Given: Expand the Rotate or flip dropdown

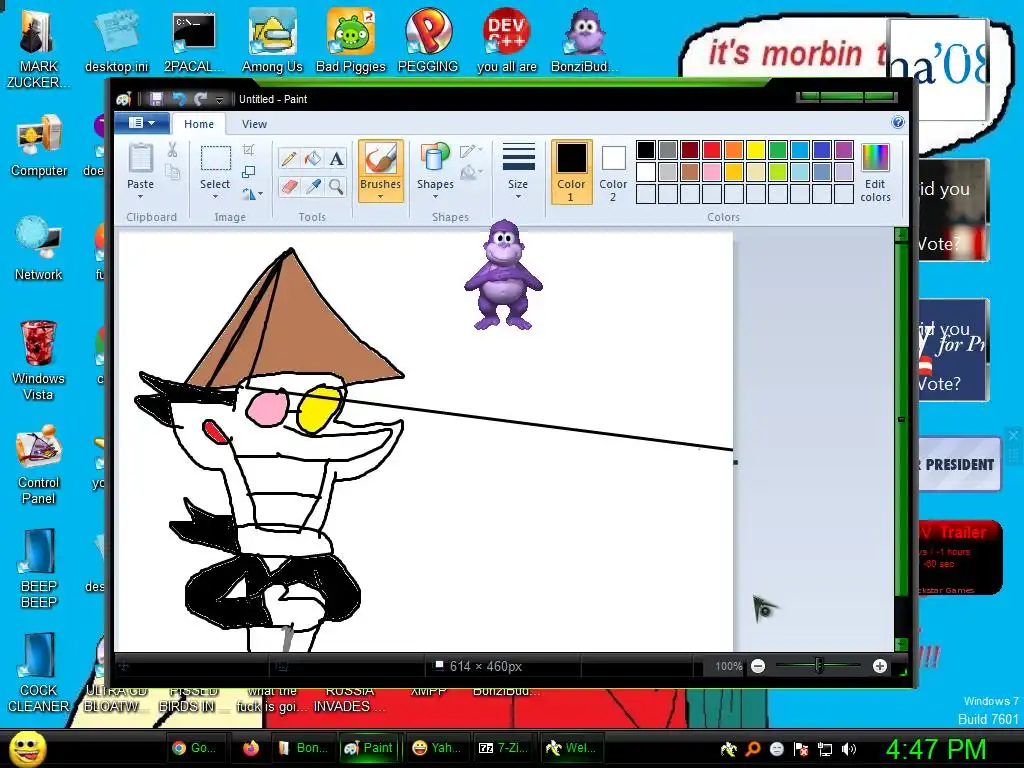Looking at the screenshot, I should (252, 194).
